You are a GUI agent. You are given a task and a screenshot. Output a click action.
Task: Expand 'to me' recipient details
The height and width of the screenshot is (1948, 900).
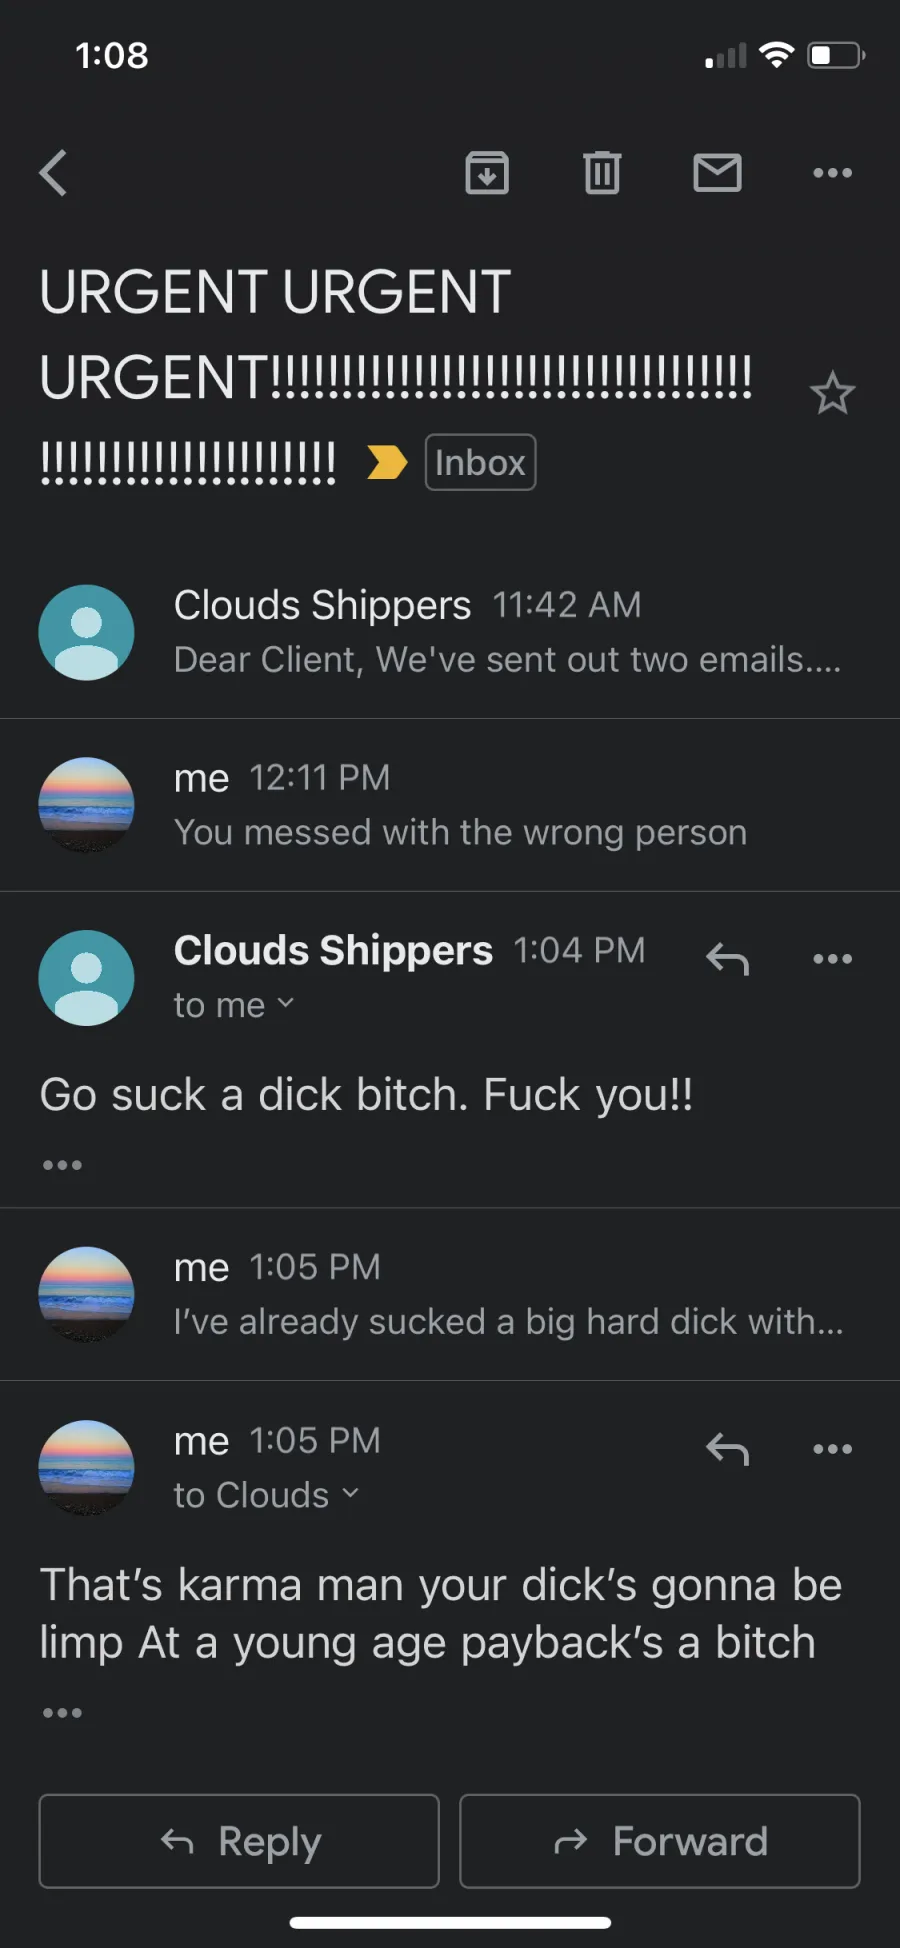[234, 1005]
